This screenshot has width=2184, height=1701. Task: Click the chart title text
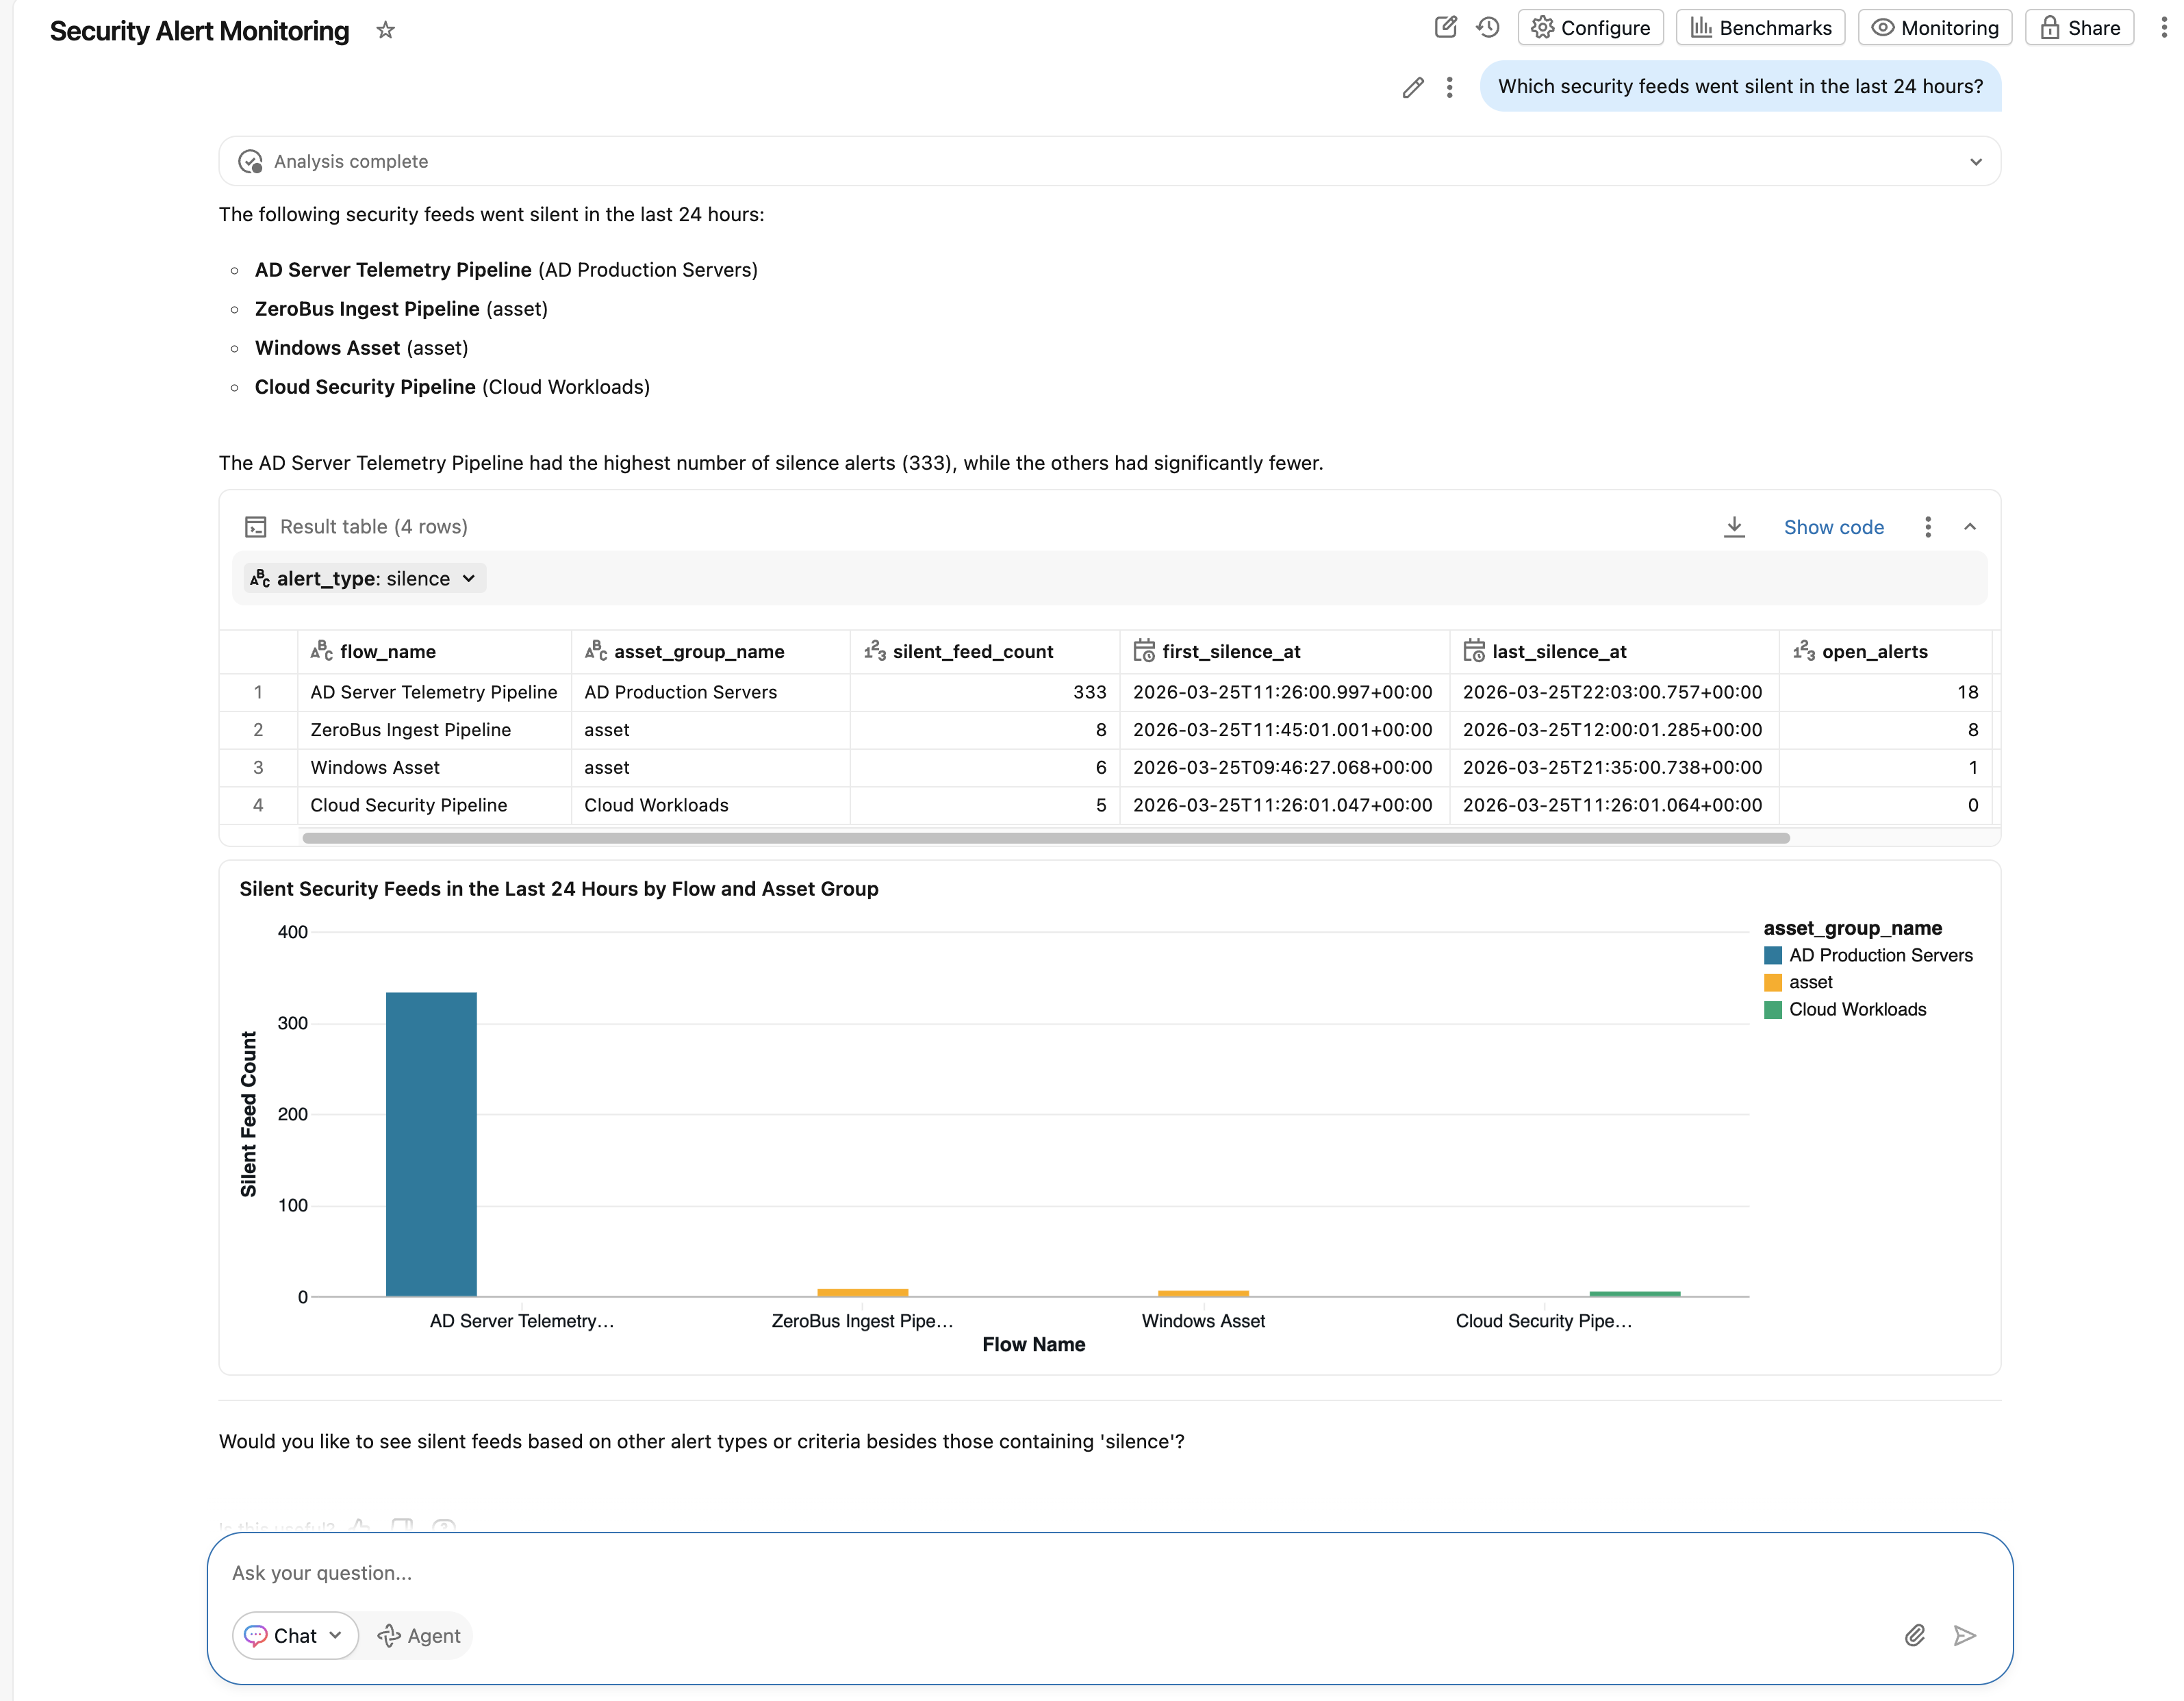(x=558, y=889)
